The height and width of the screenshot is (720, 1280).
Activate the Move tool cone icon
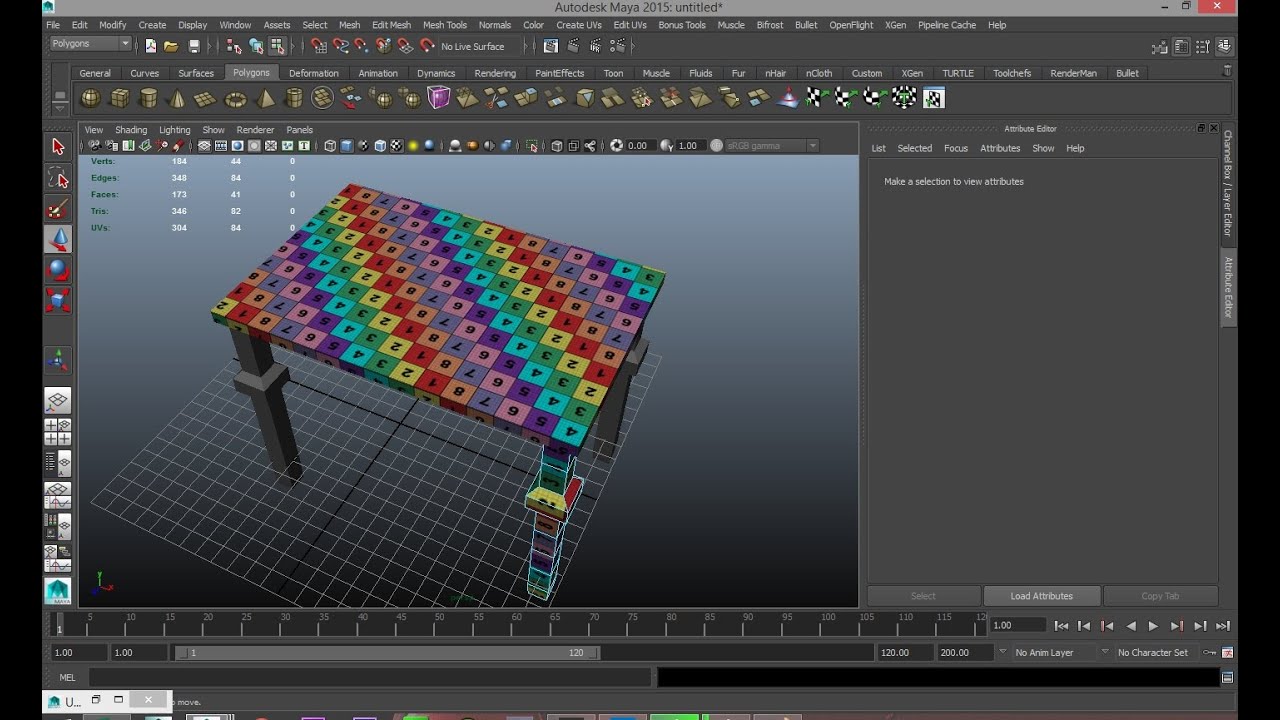coord(58,239)
